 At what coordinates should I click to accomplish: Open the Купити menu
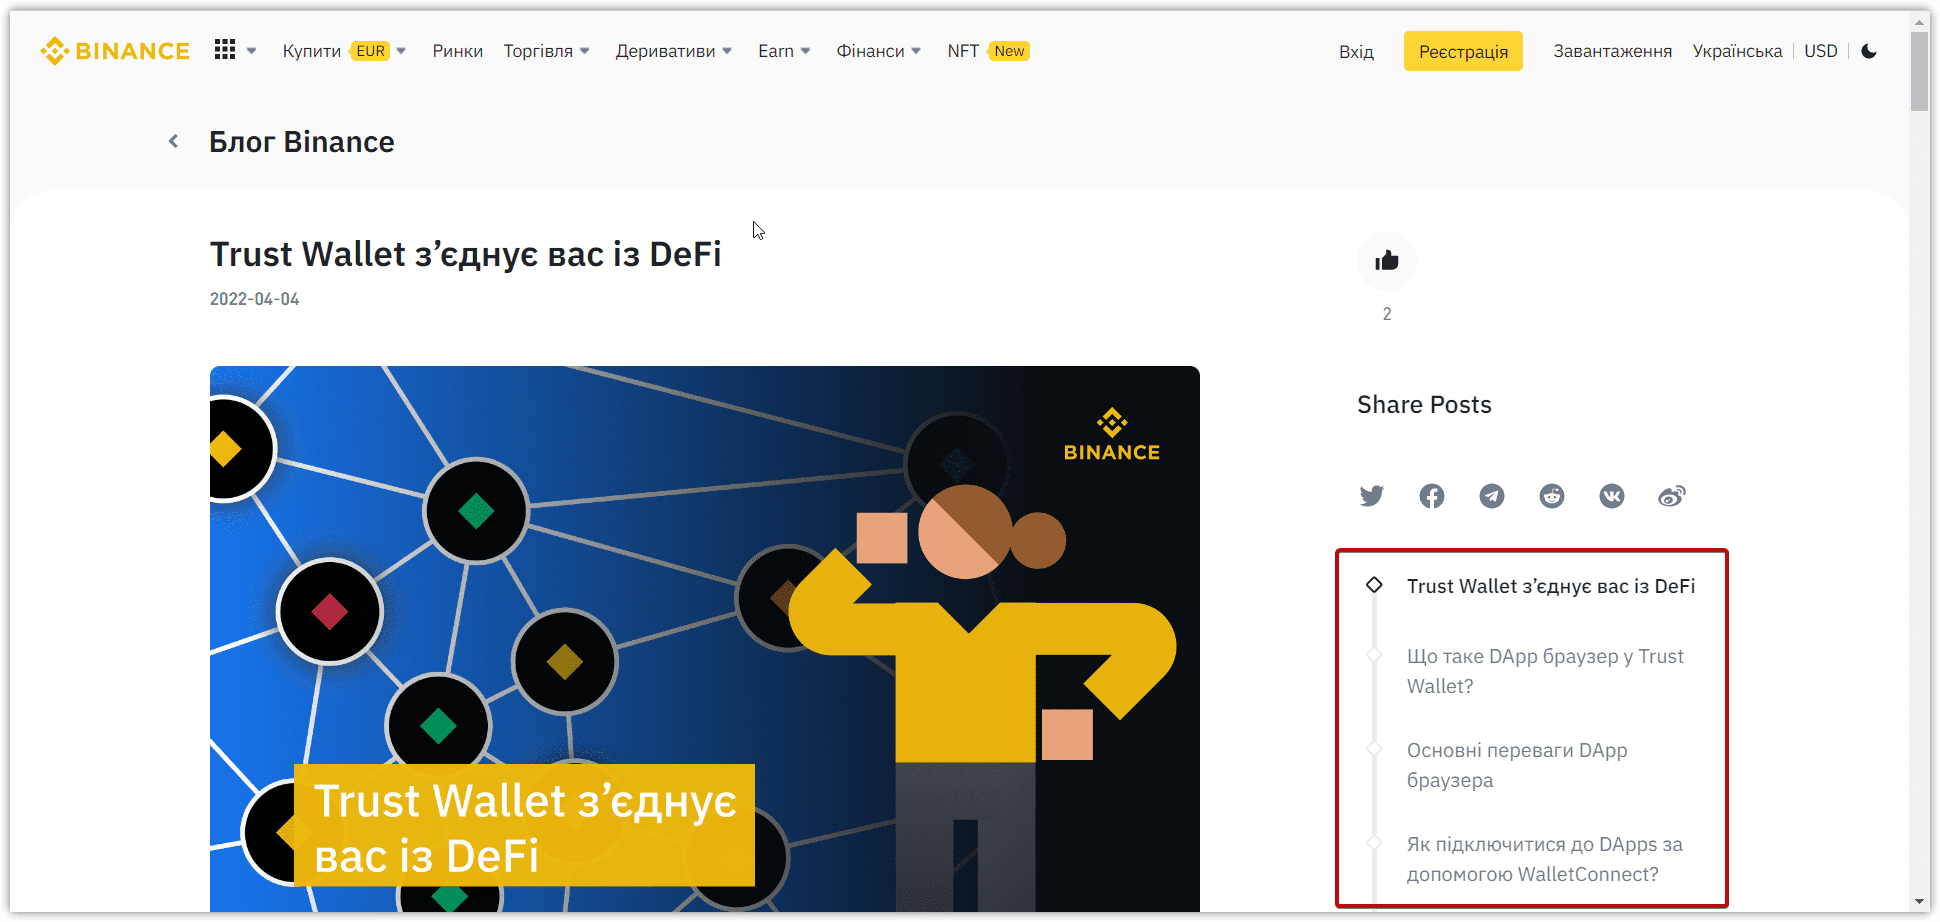click(312, 51)
